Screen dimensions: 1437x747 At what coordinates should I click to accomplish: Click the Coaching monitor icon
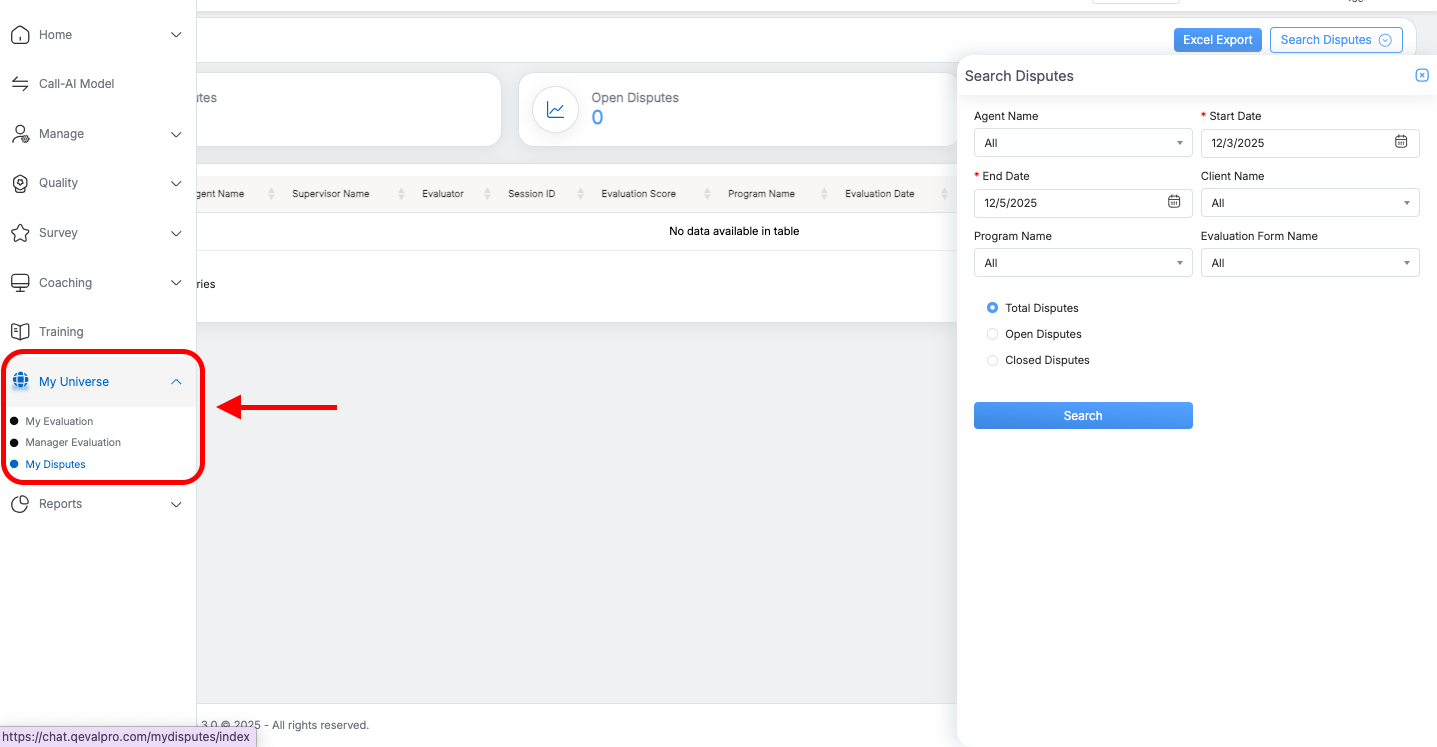coord(20,283)
